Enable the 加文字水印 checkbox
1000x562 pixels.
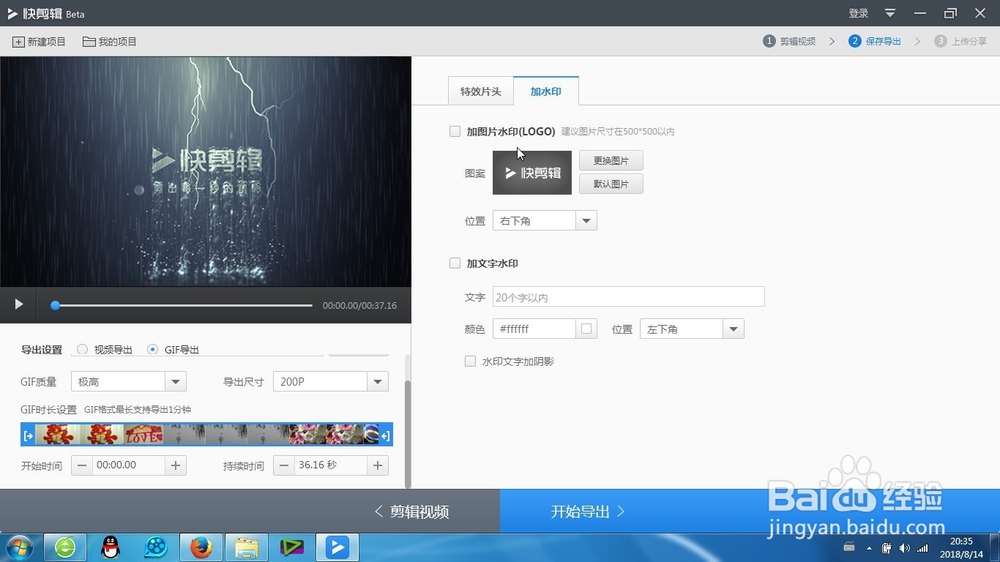(455, 263)
